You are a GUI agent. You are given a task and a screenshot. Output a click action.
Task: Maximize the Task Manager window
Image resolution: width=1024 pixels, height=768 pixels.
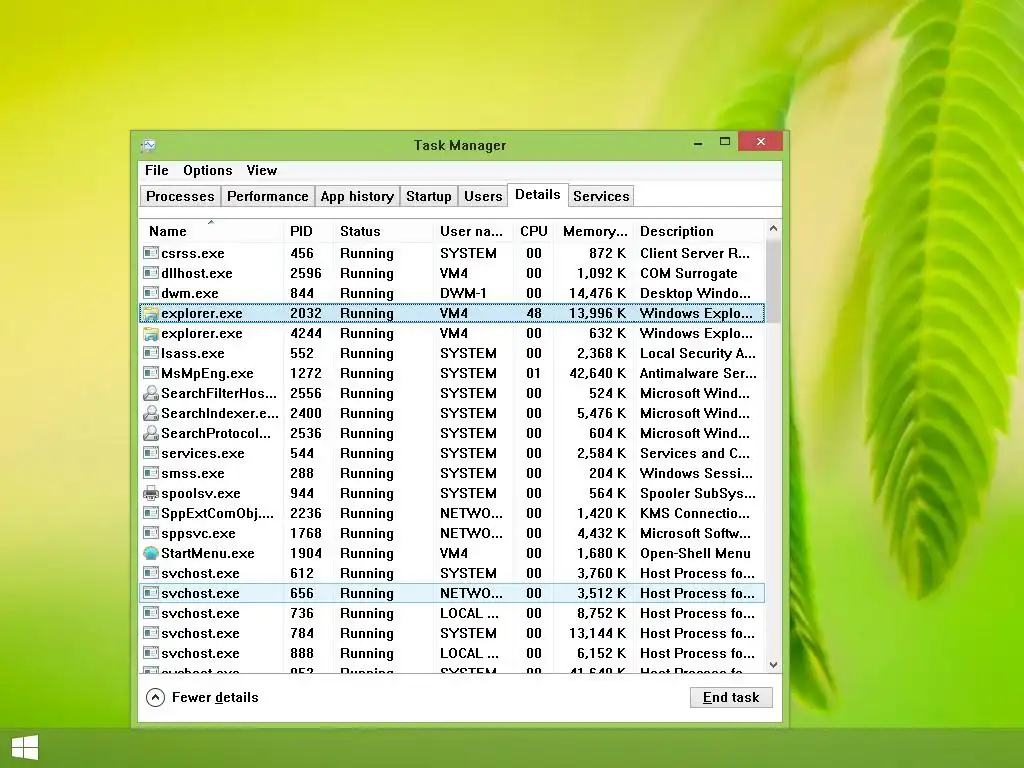725,142
